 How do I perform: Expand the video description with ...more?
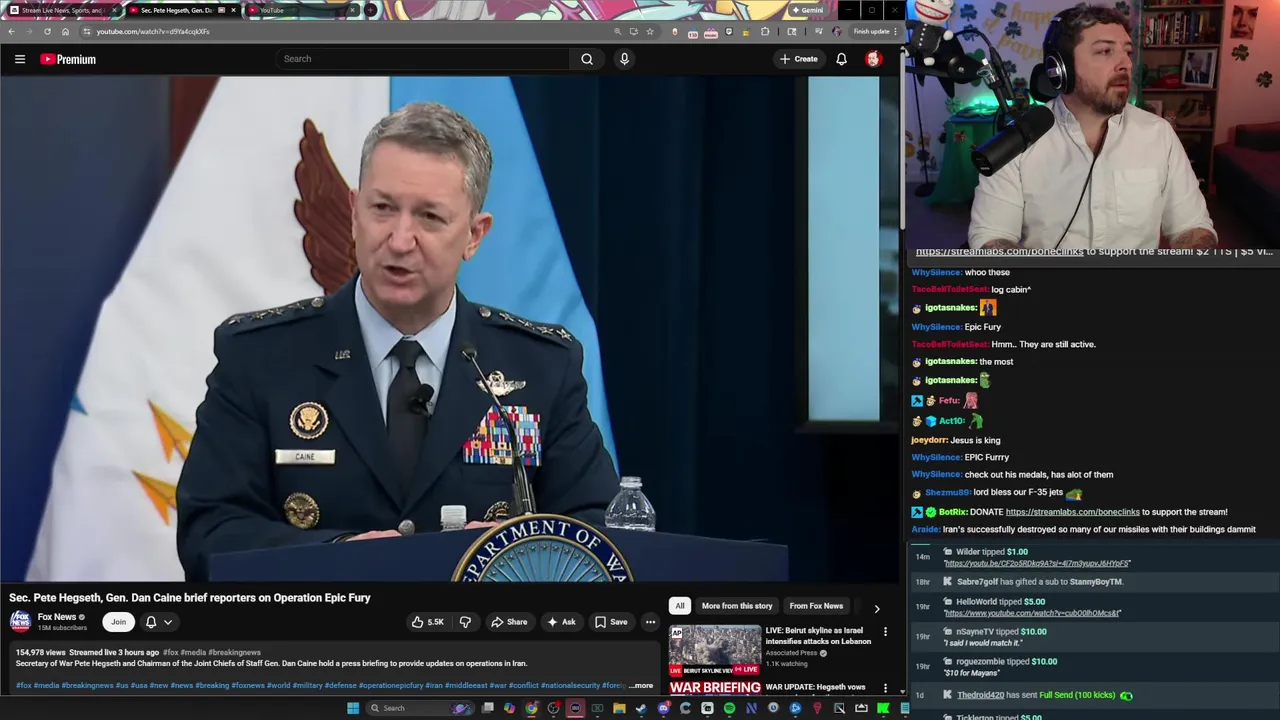pyautogui.click(x=641, y=686)
